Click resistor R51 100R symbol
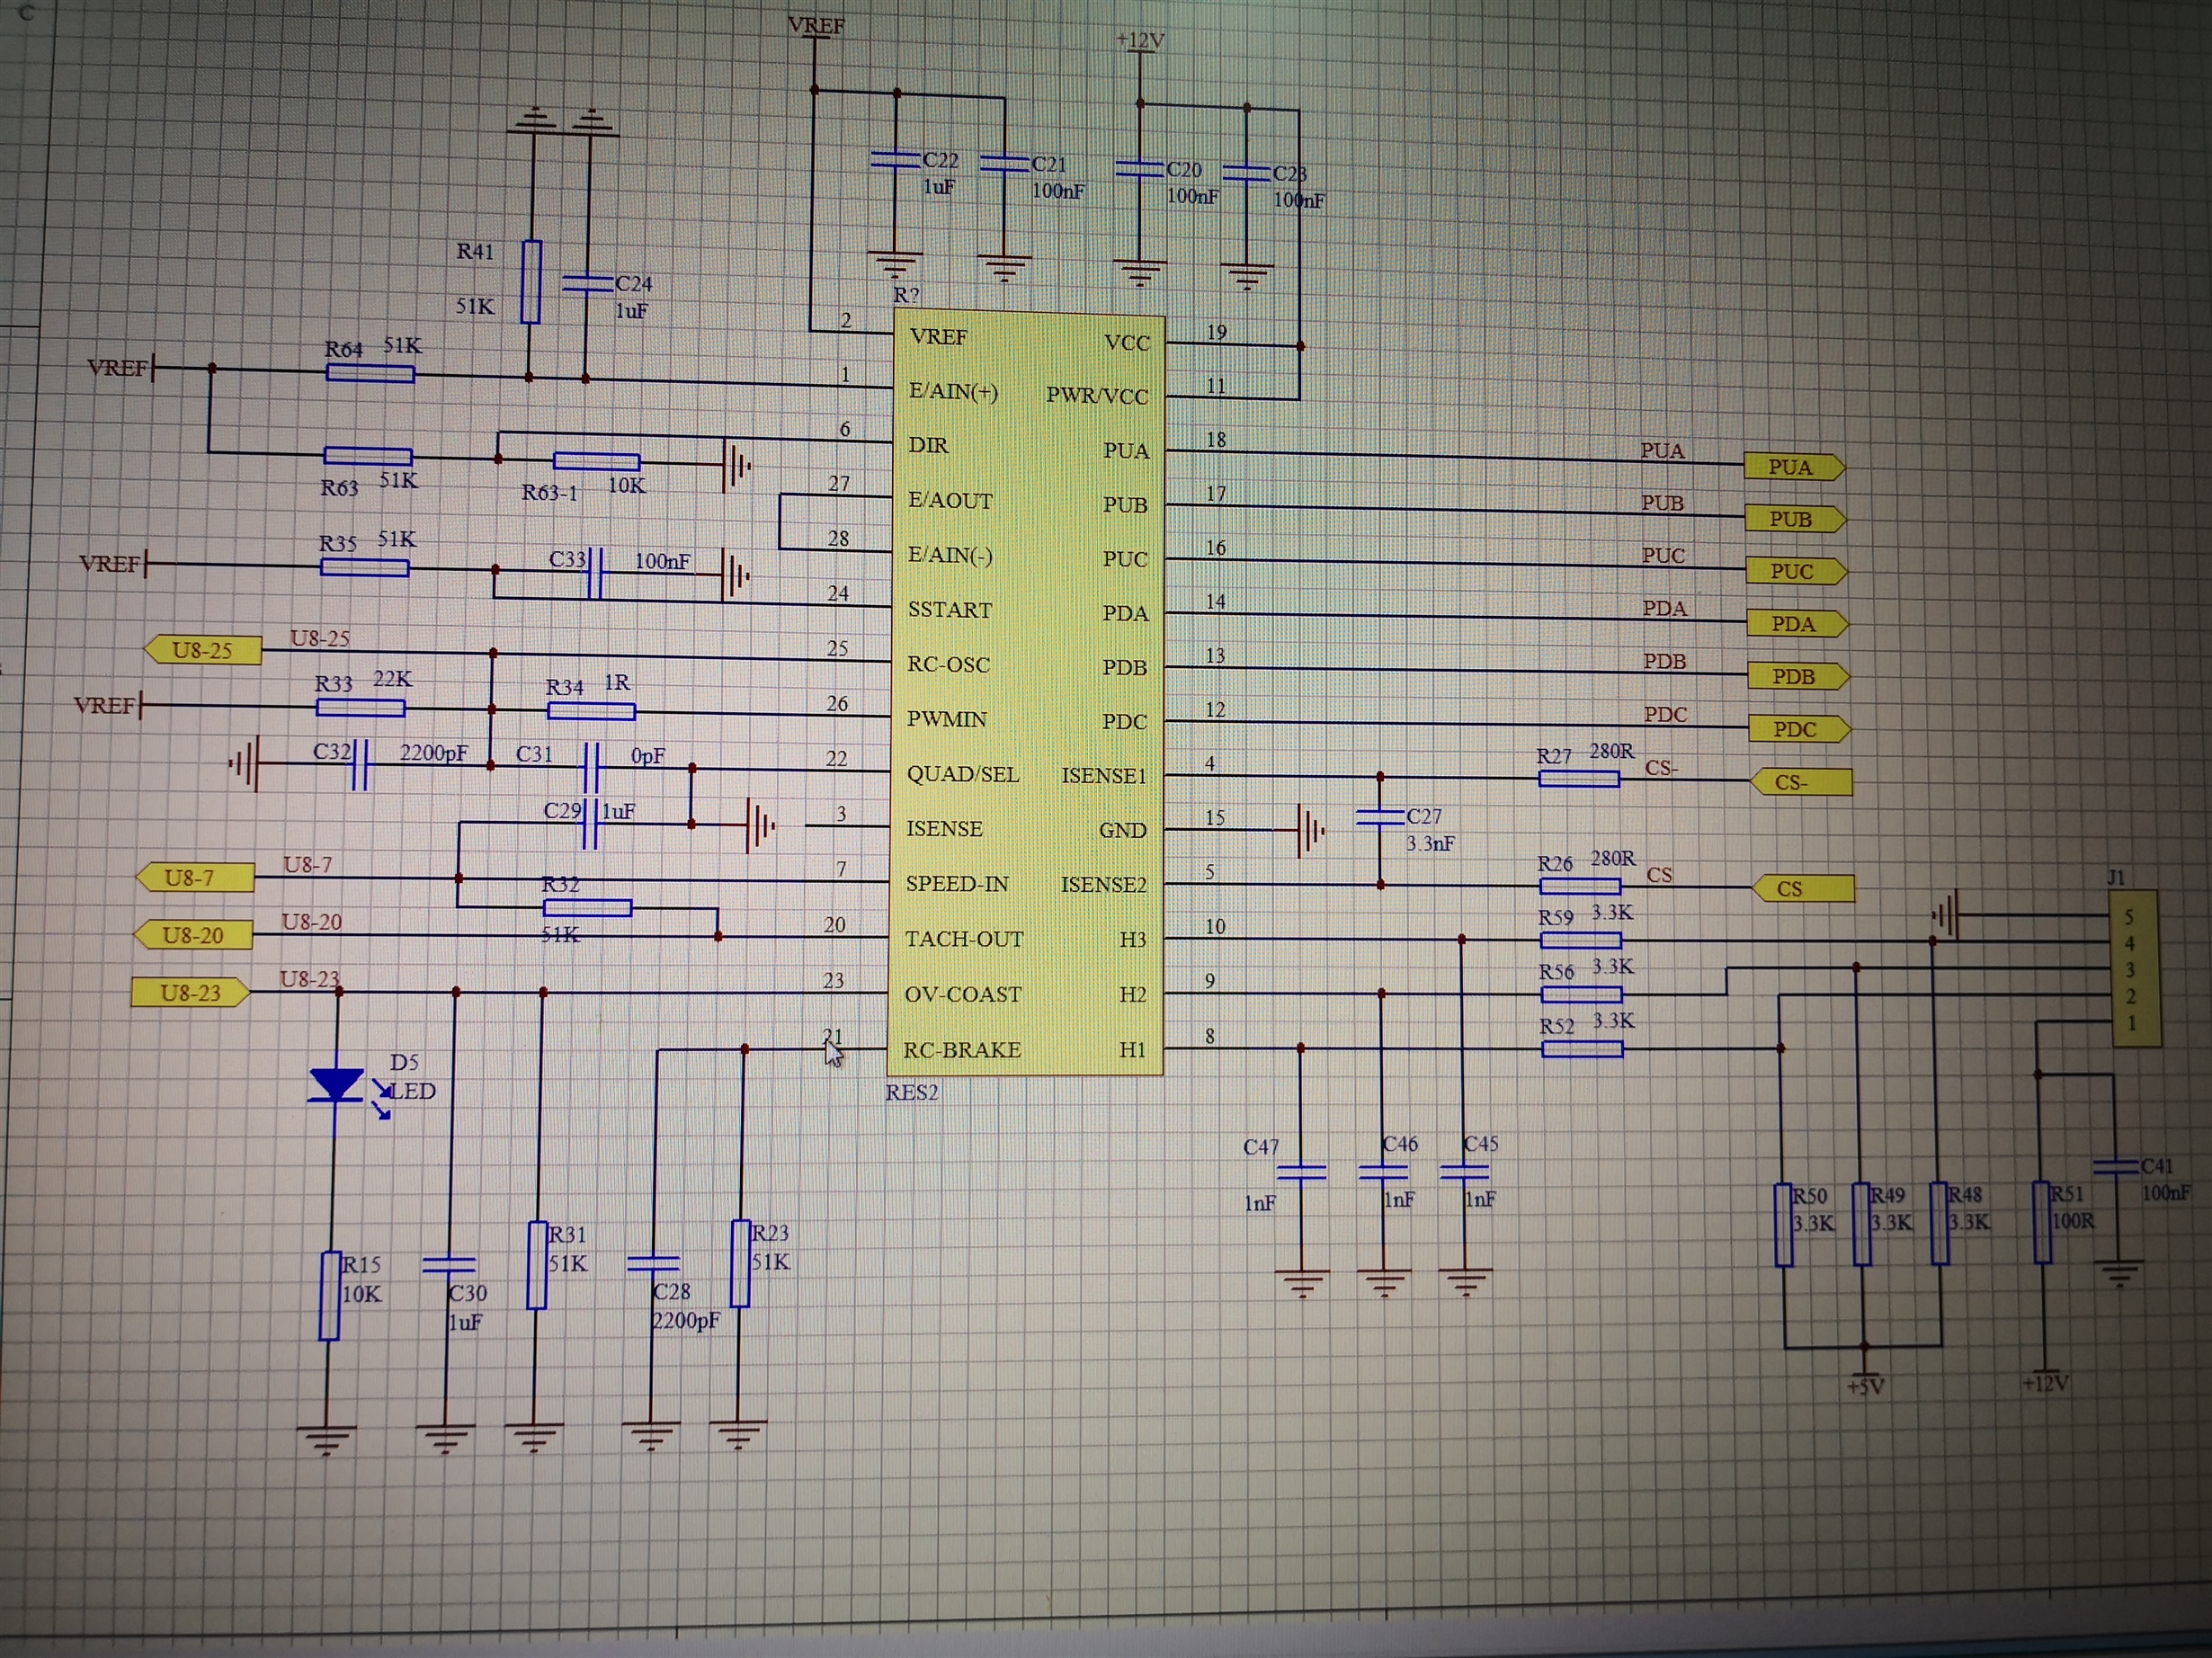Image resolution: width=2212 pixels, height=1658 pixels. 2041,1222
